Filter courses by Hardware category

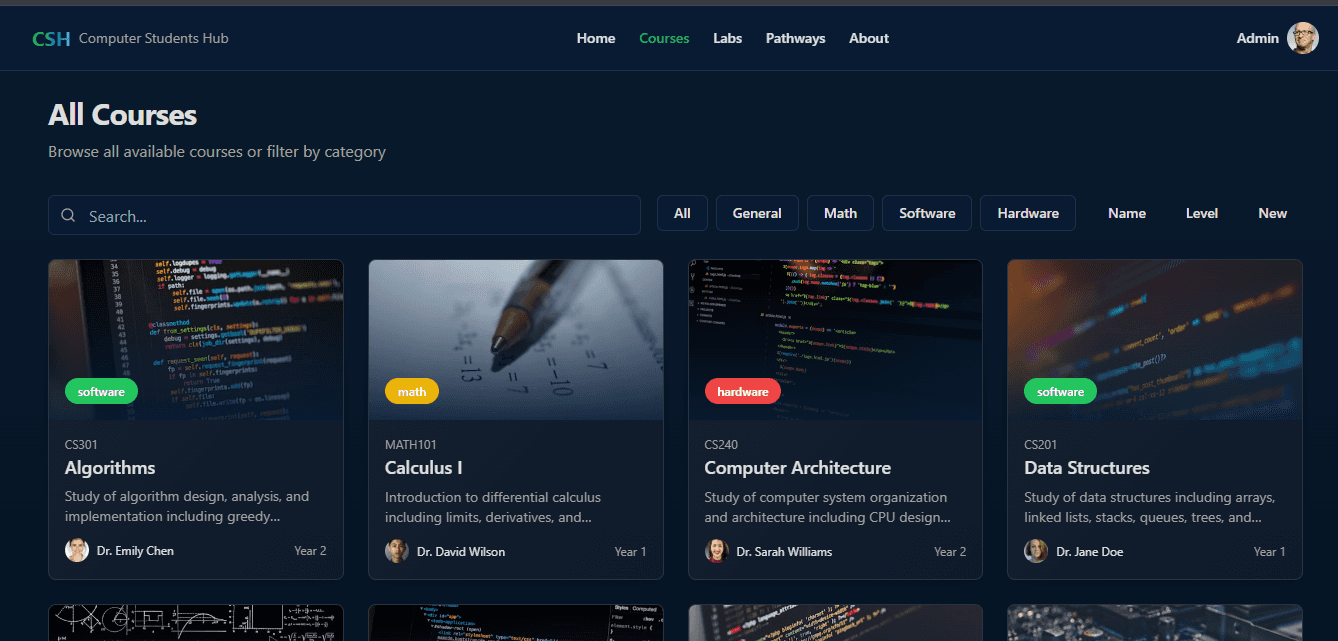click(1027, 213)
